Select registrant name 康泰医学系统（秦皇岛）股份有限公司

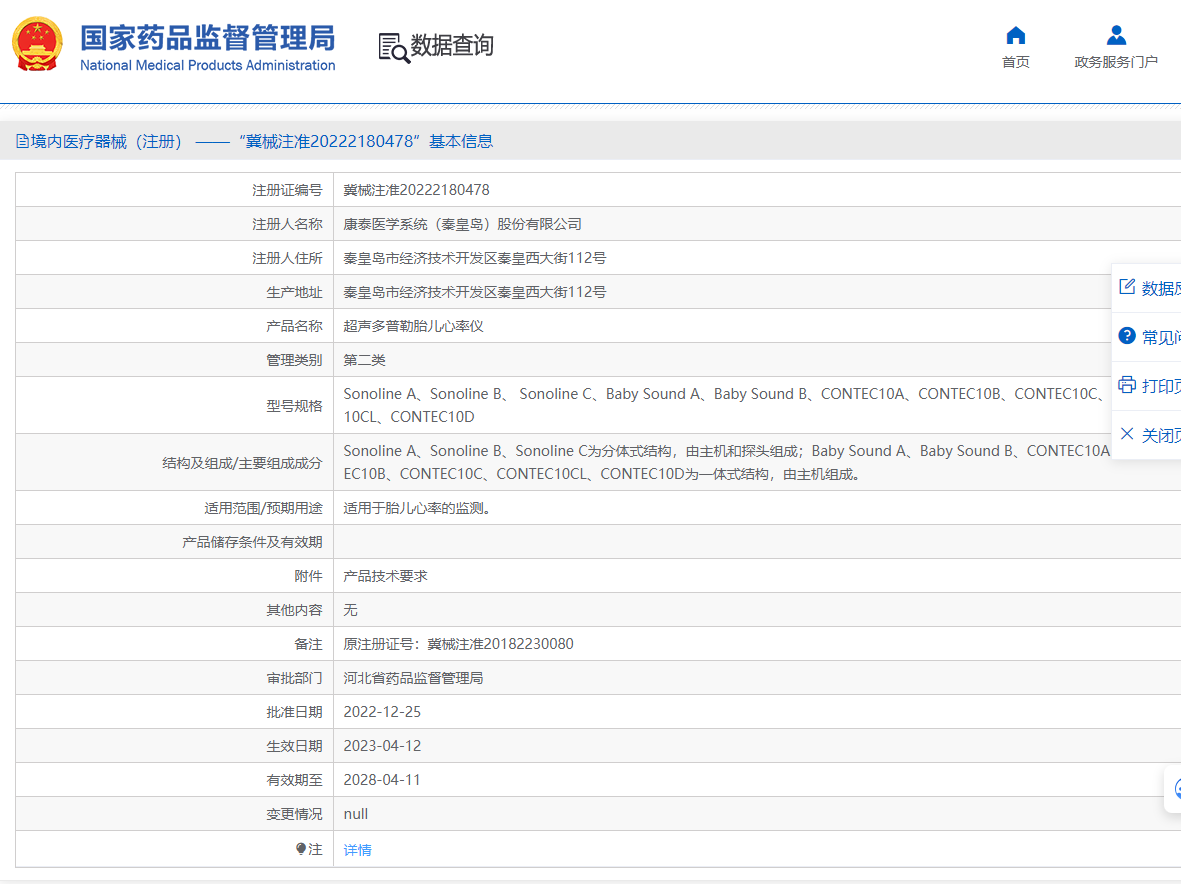click(462, 224)
